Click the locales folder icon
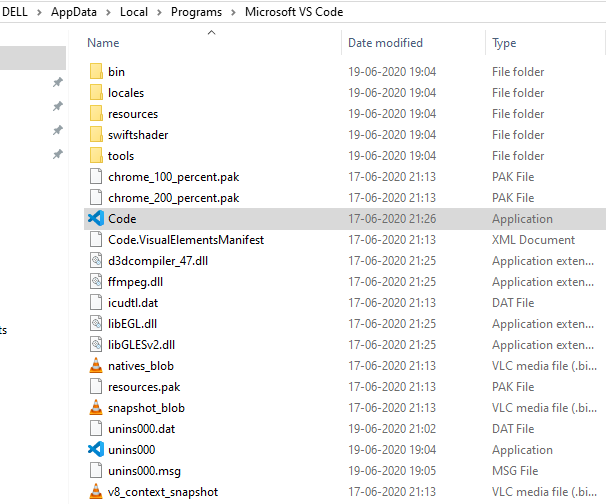This screenshot has height=504, width=606. click(x=96, y=93)
